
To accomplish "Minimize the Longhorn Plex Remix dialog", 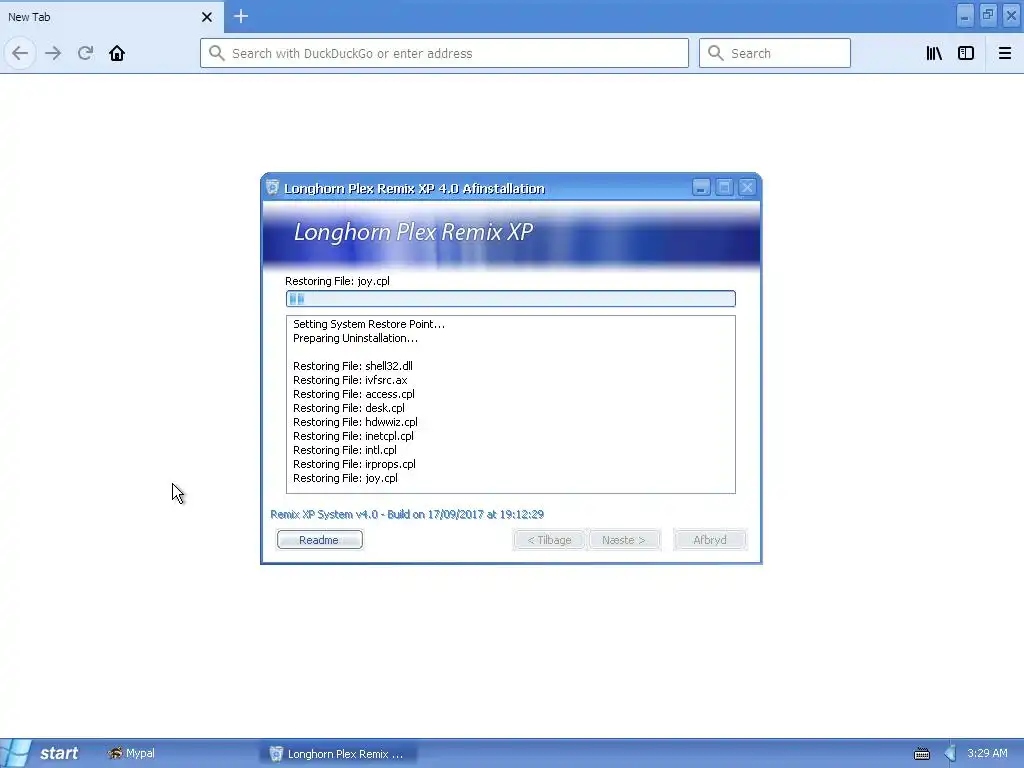I will click(x=701, y=188).
